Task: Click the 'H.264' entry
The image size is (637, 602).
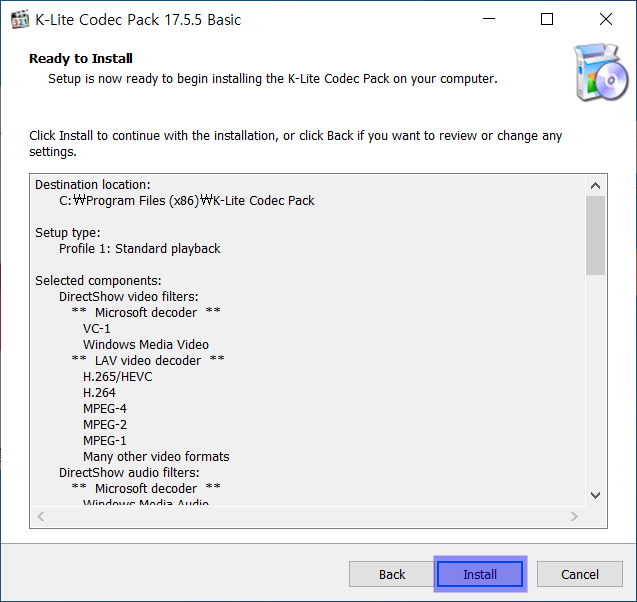Action: click(x=99, y=393)
